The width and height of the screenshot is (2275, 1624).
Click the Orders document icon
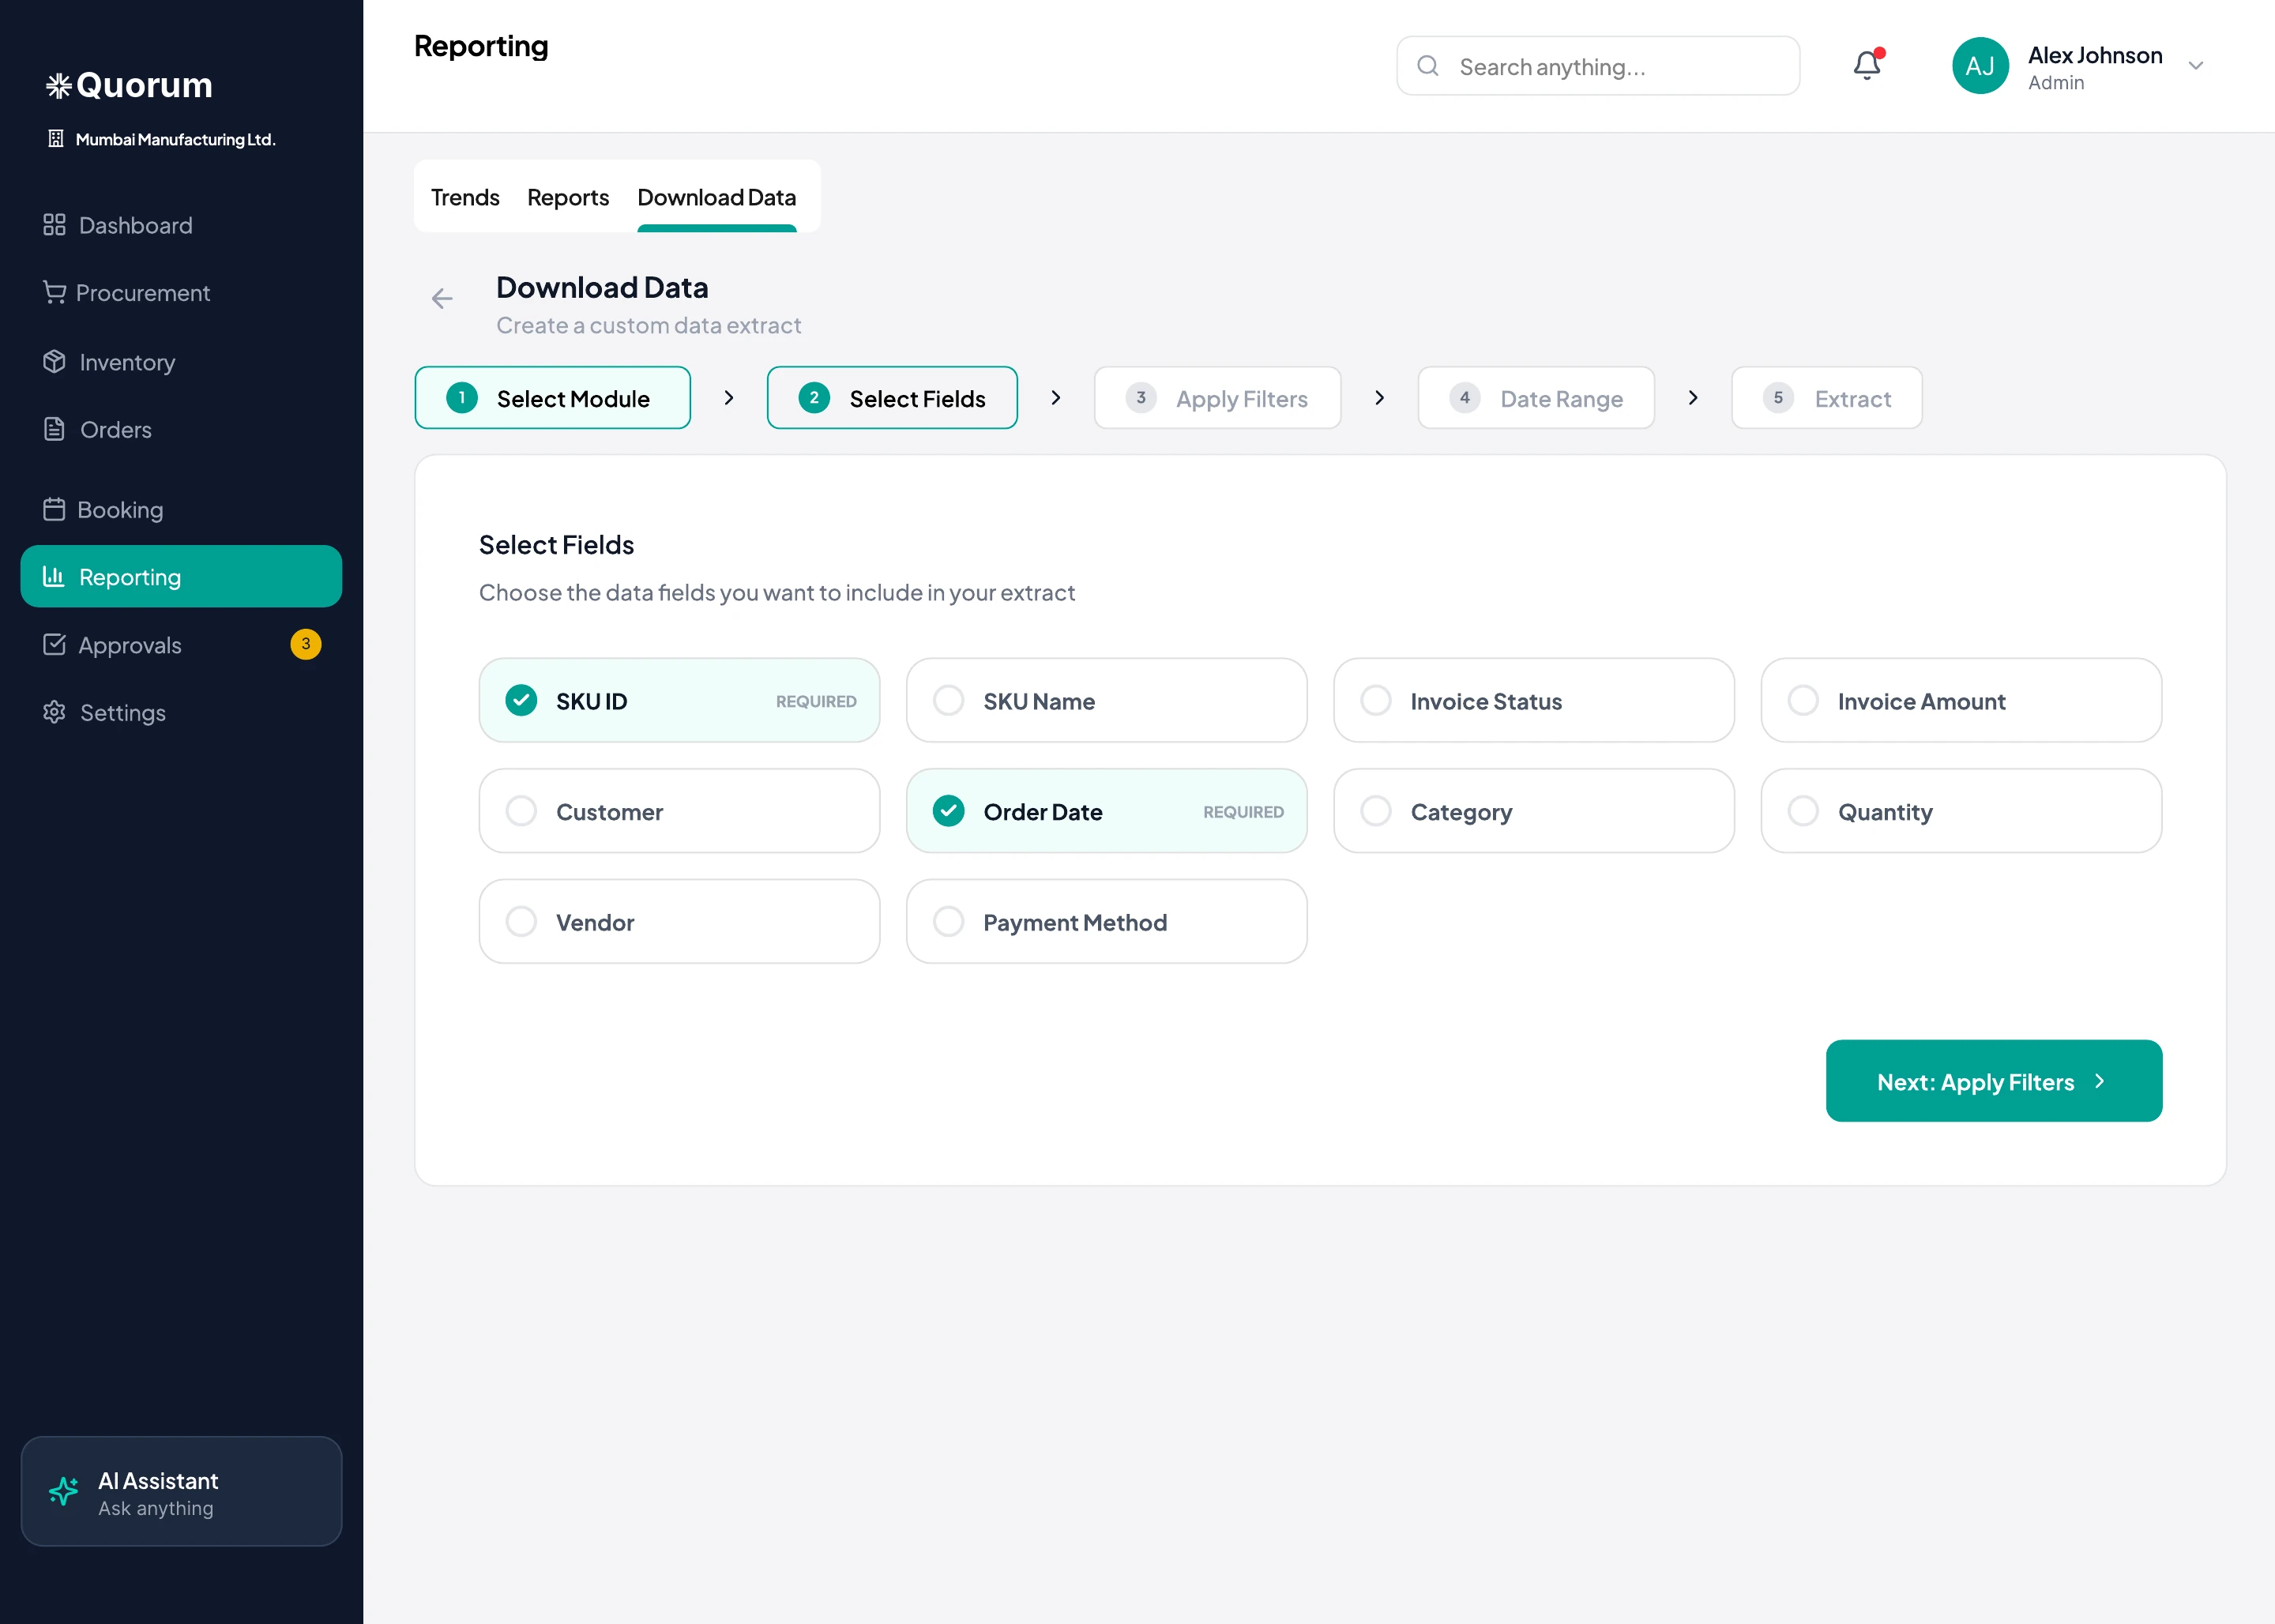(54, 429)
